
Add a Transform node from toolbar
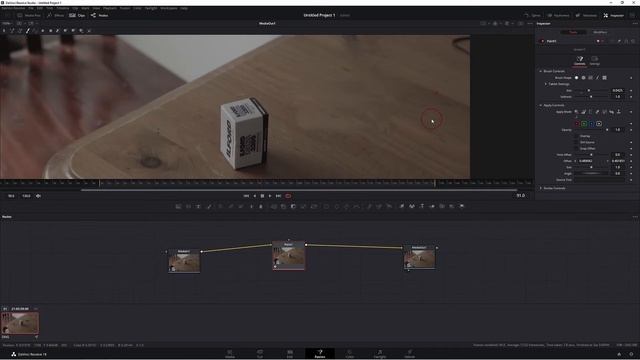coord(314,207)
